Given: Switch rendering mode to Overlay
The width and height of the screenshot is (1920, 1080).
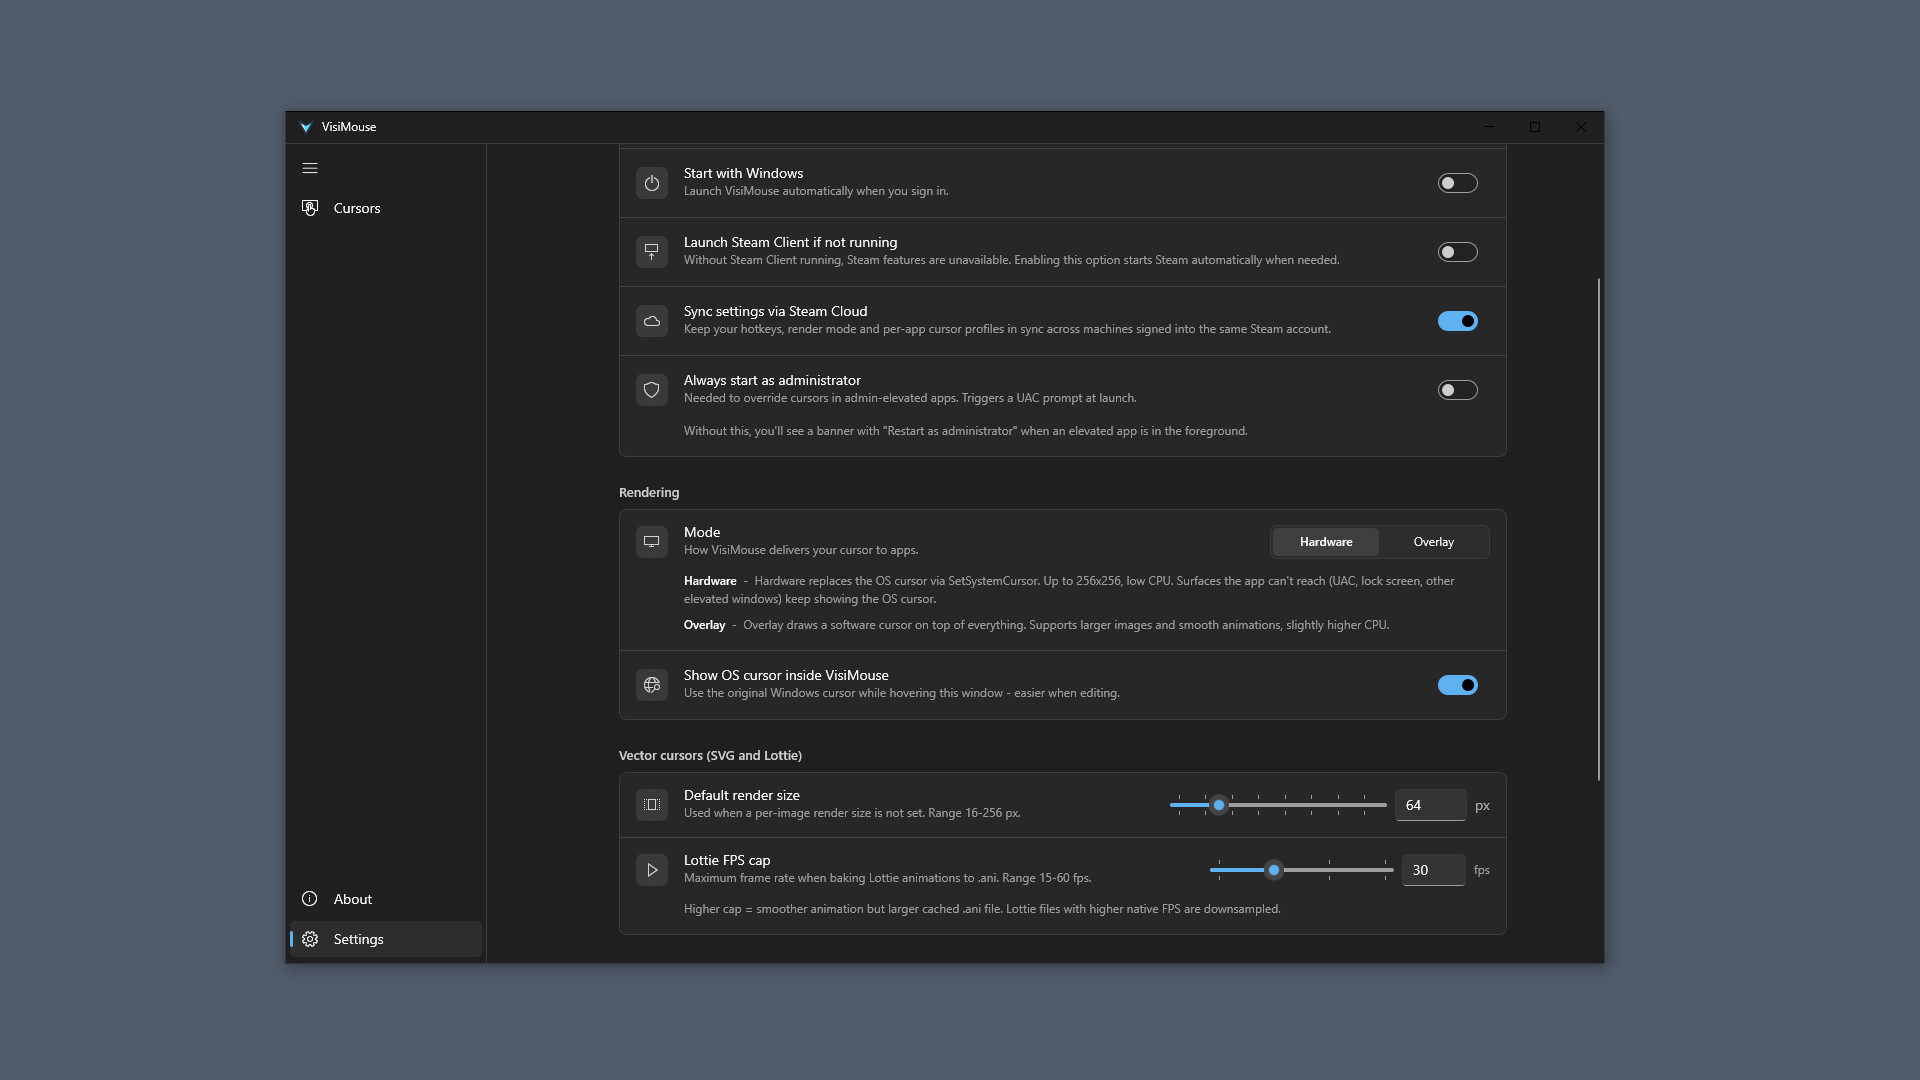Looking at the screenshot, I should tap(1433, 542).
